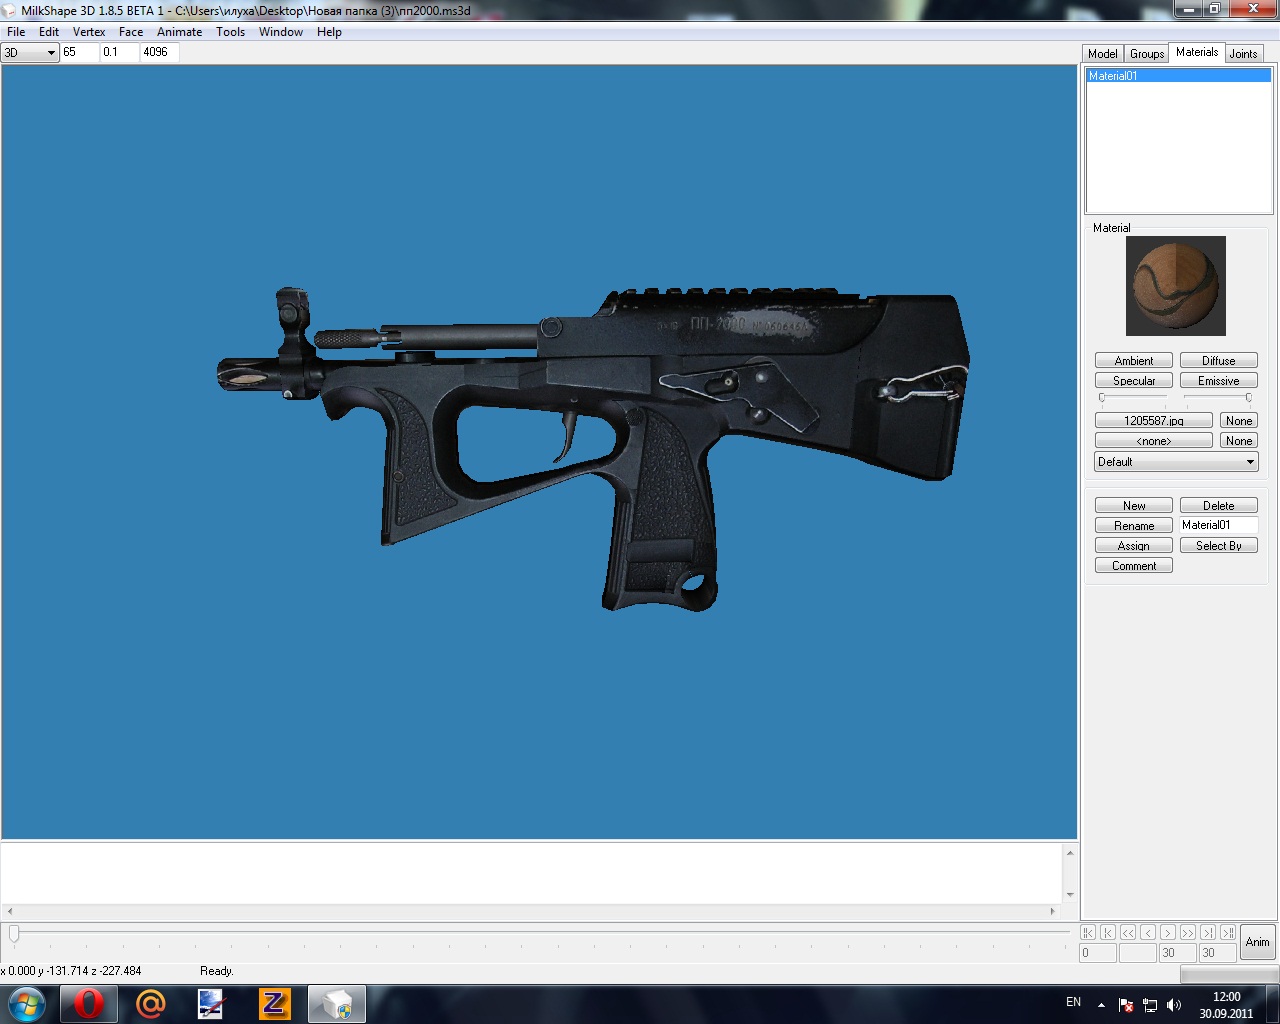Open the Animate menu

pyautogui.click(x=179, y=32)
